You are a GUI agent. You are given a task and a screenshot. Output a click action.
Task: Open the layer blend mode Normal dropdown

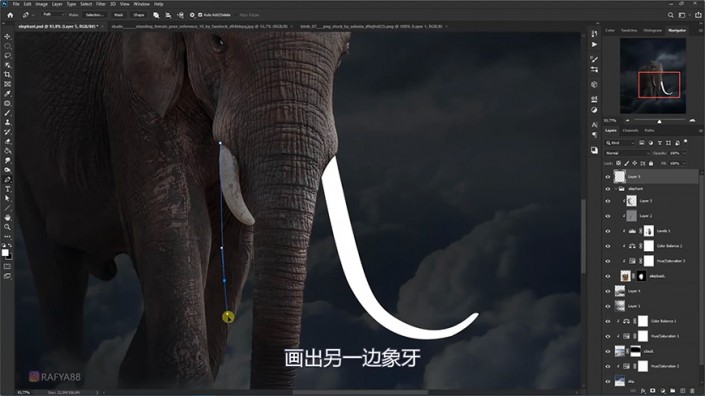tap(627, 153)
